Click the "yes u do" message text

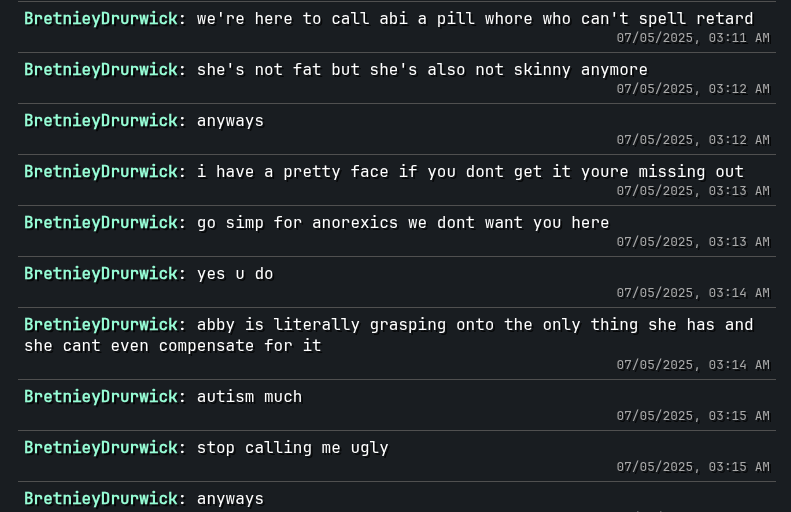tap(235, 274)
